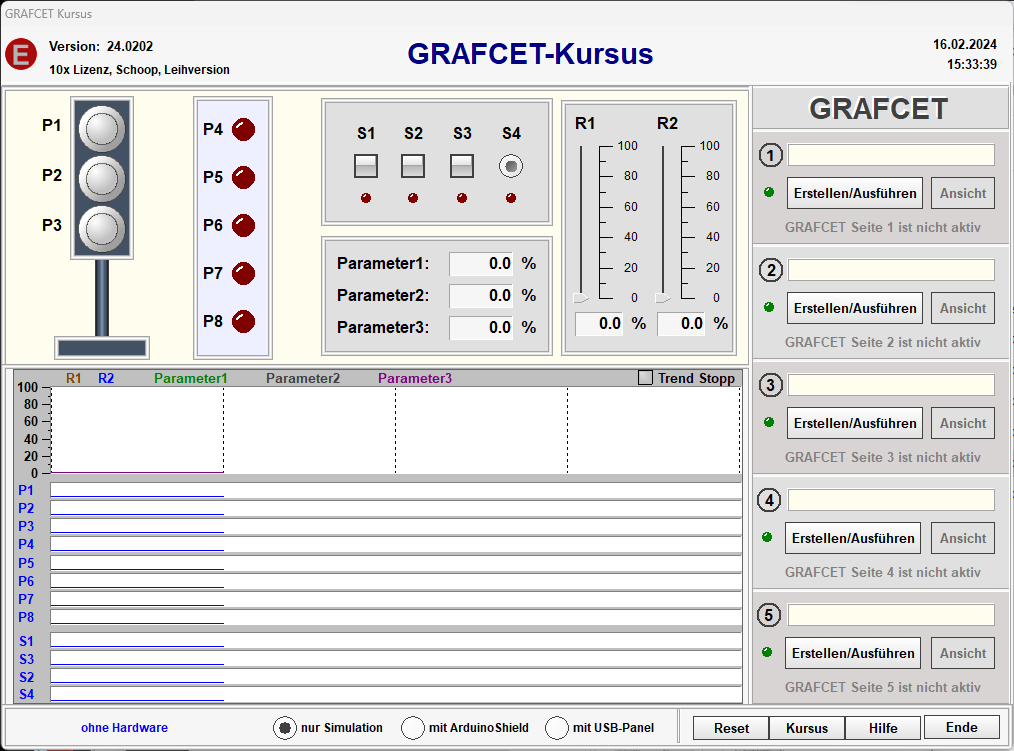The image size is (1014, 751).
Task: Click the Parameter3 value field
Action: [x=481, y=327]
